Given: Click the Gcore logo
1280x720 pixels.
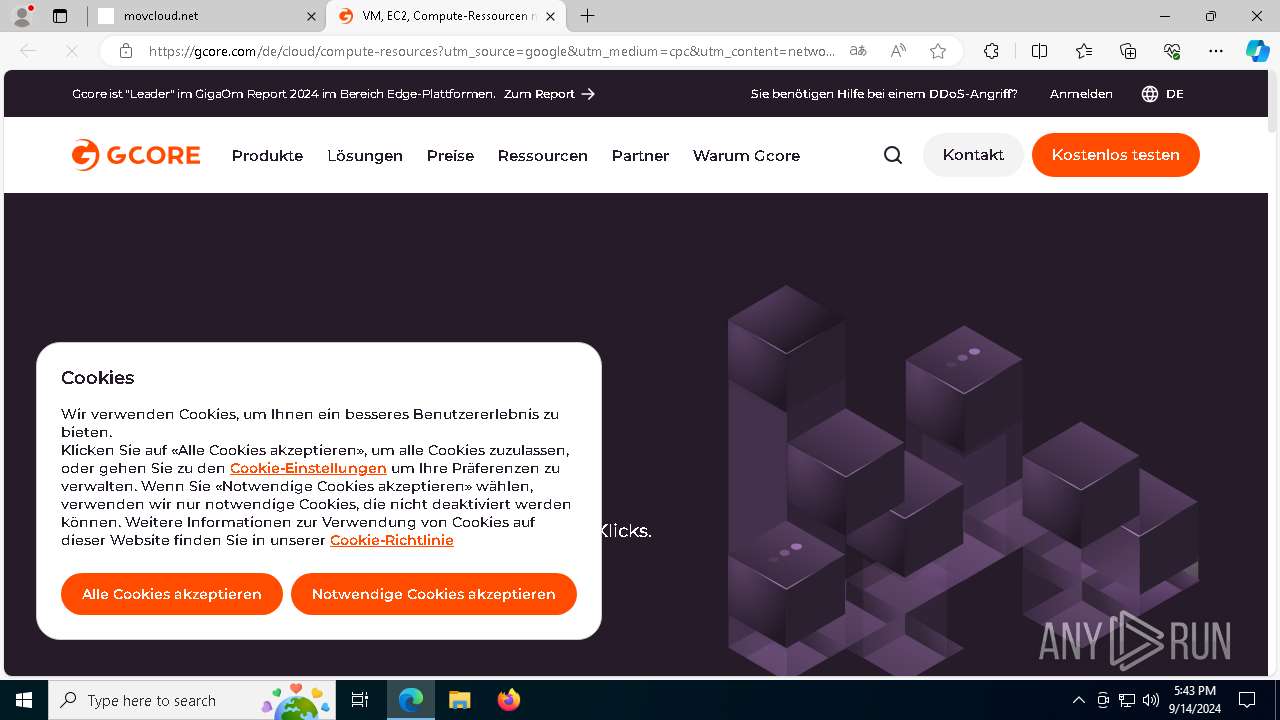Looking at the screenshot, I should (136, 155).
